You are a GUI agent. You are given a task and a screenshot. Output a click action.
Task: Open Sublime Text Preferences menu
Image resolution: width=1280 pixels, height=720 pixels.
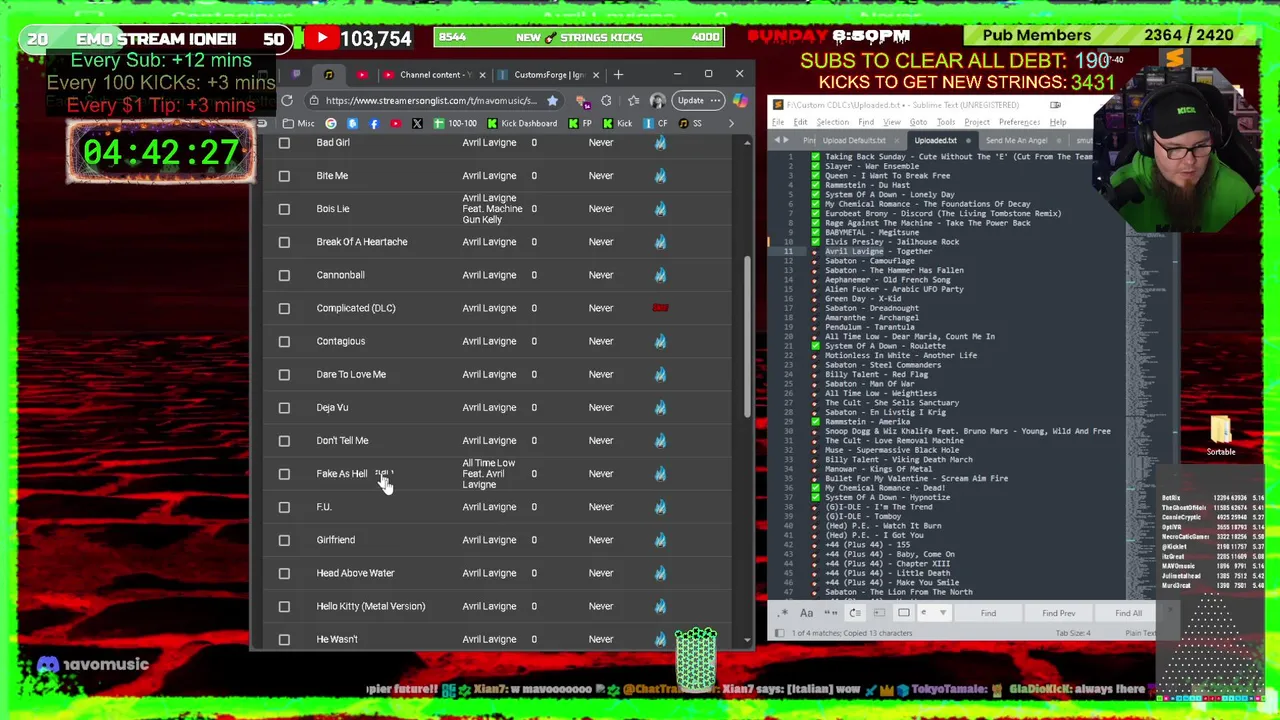coord(1019,122)
